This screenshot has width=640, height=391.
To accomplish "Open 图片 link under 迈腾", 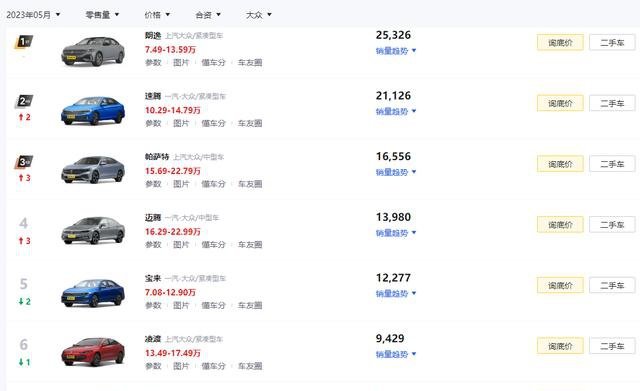I will coord(181,244).
